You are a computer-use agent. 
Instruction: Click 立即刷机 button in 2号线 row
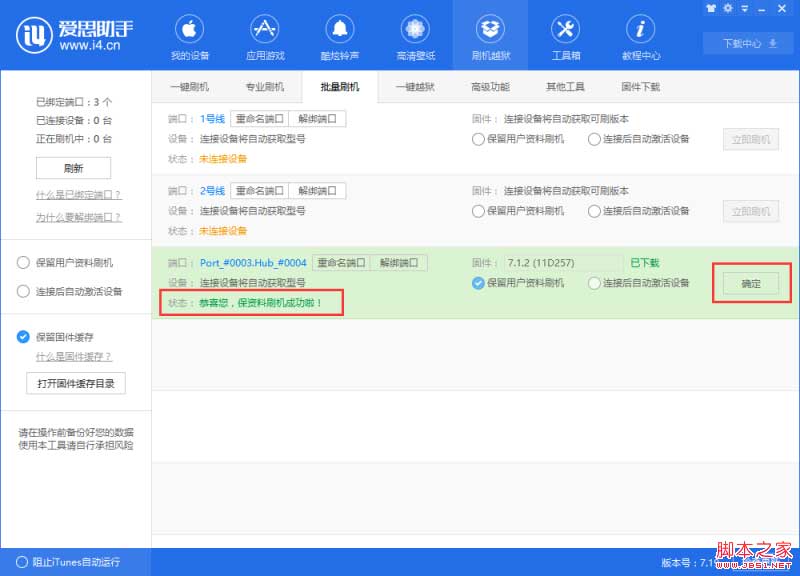751,211
